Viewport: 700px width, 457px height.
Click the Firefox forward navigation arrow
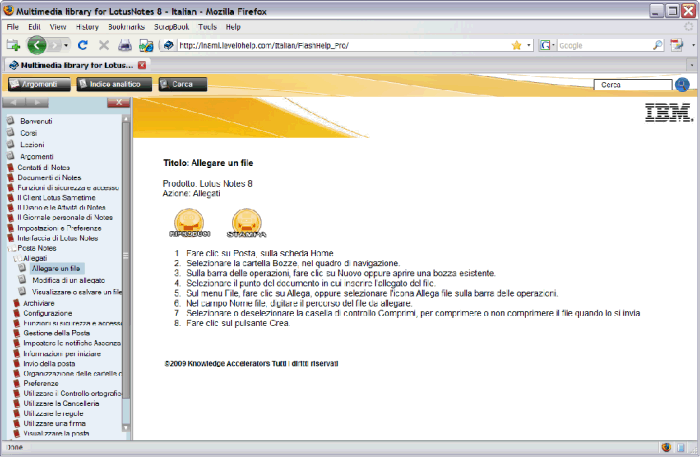click(54, 45)
